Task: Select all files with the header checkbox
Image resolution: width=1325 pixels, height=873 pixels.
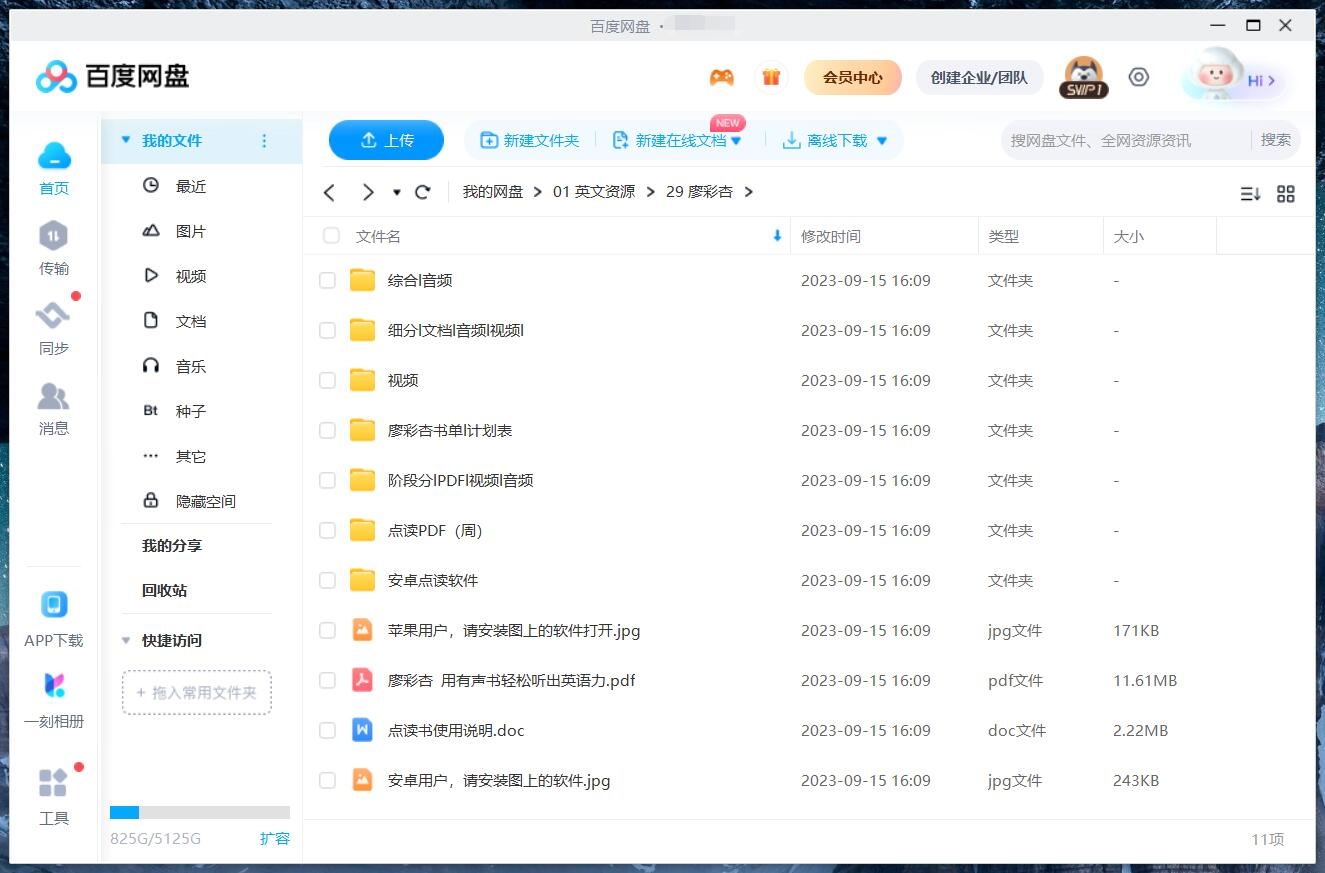Action: point(331,236)
